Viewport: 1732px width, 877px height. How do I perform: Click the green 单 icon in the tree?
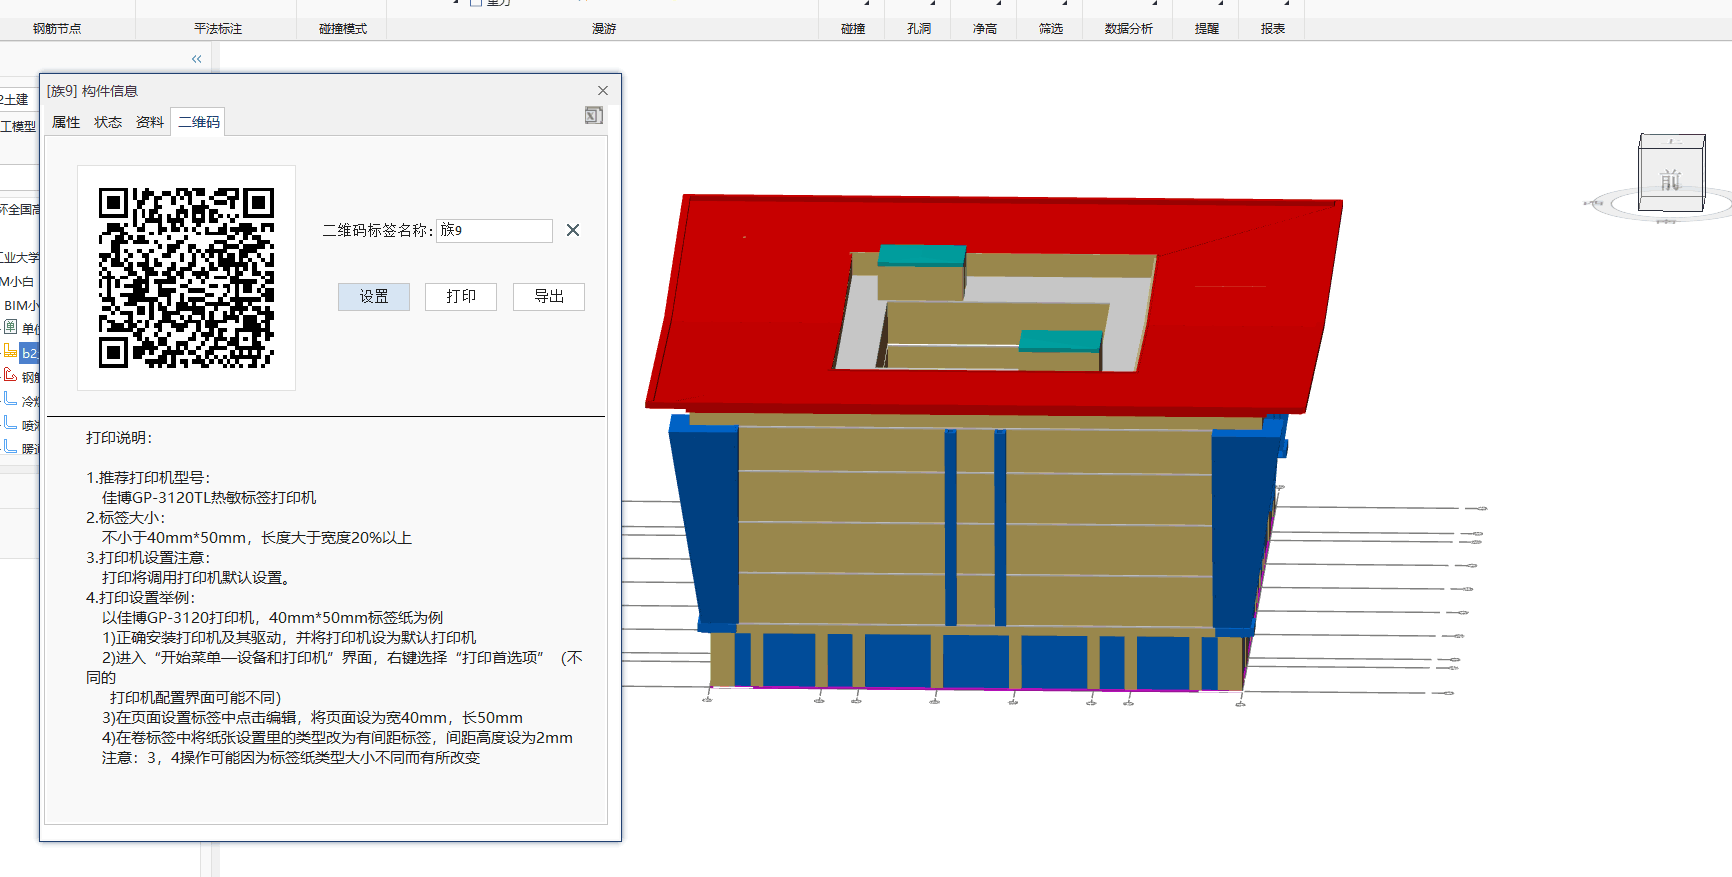11,327
